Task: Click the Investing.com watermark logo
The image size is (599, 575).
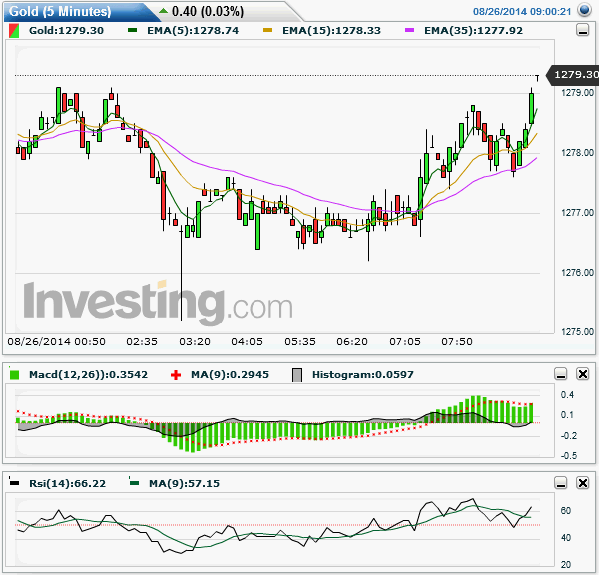Action: point(158,302)
